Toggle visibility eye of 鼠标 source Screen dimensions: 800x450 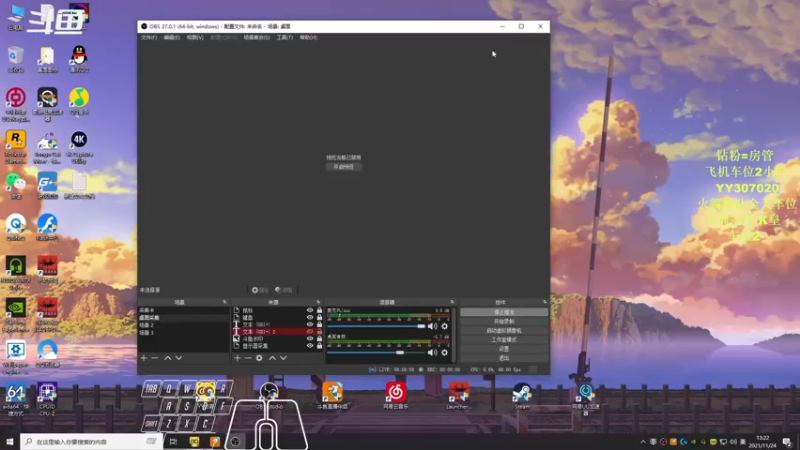pos(310,310)
